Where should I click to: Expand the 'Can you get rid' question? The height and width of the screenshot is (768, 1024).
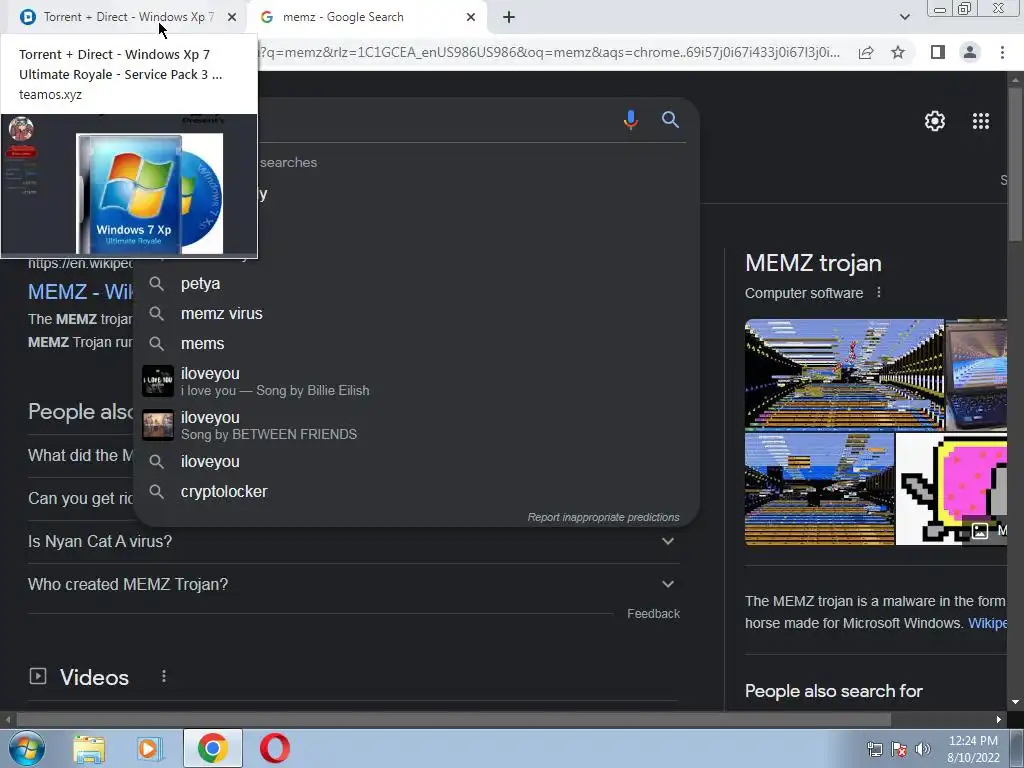tap(80, 498)
